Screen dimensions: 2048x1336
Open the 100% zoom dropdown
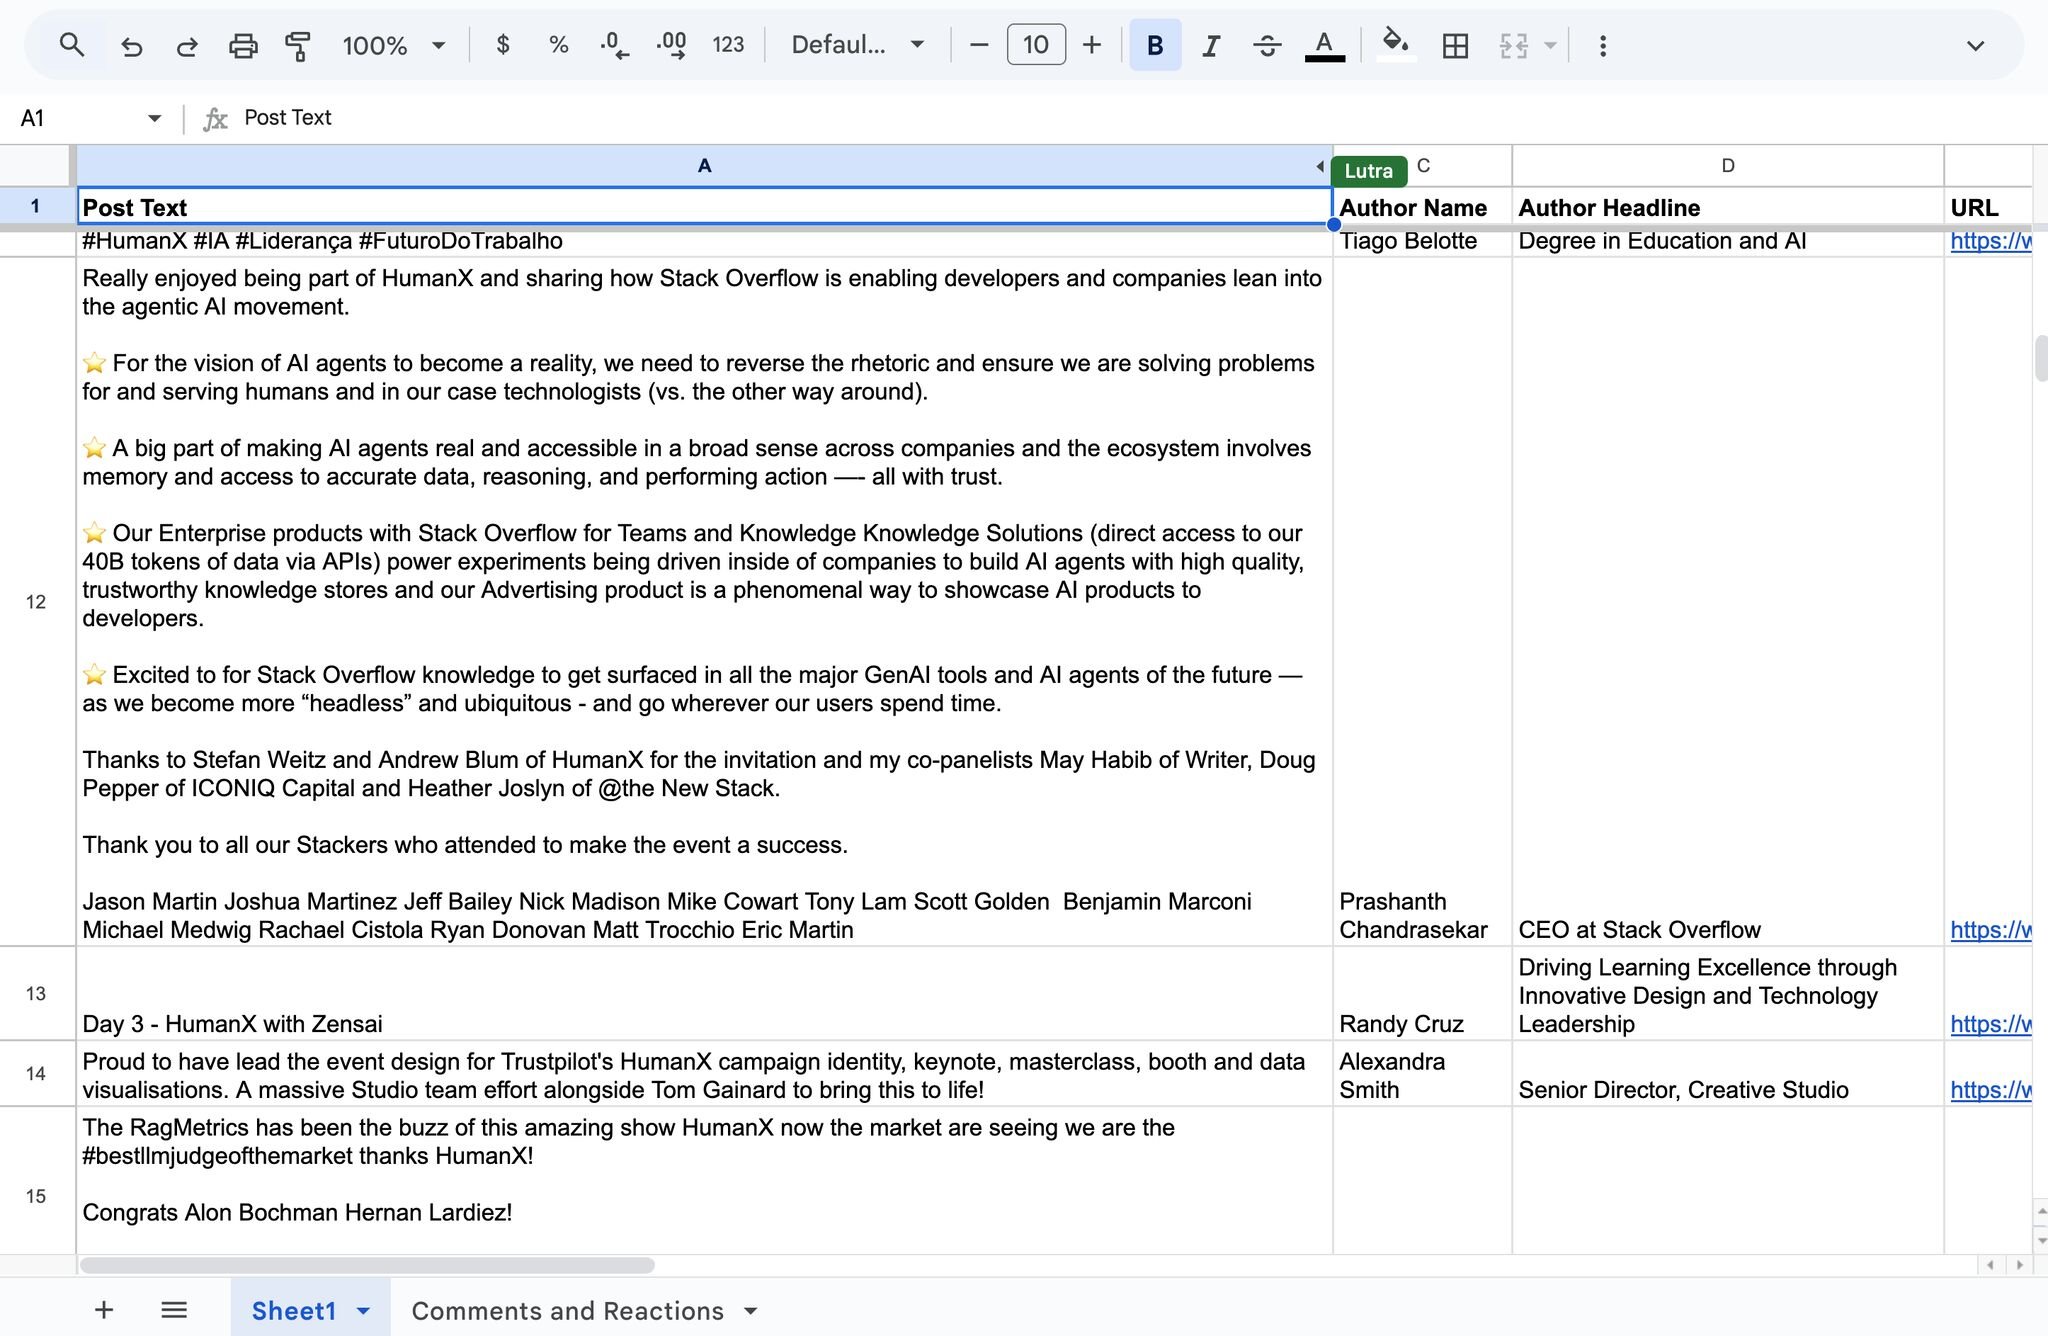[x=393, y=46]
